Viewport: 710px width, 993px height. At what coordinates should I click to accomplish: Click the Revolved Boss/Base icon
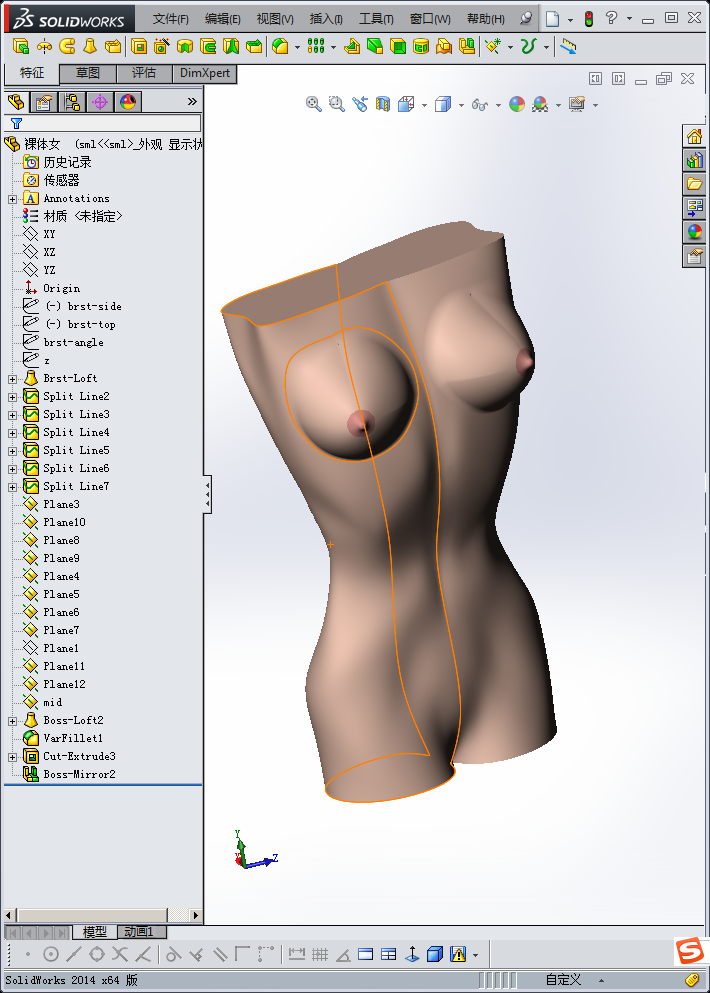click(x=44, y=46)
